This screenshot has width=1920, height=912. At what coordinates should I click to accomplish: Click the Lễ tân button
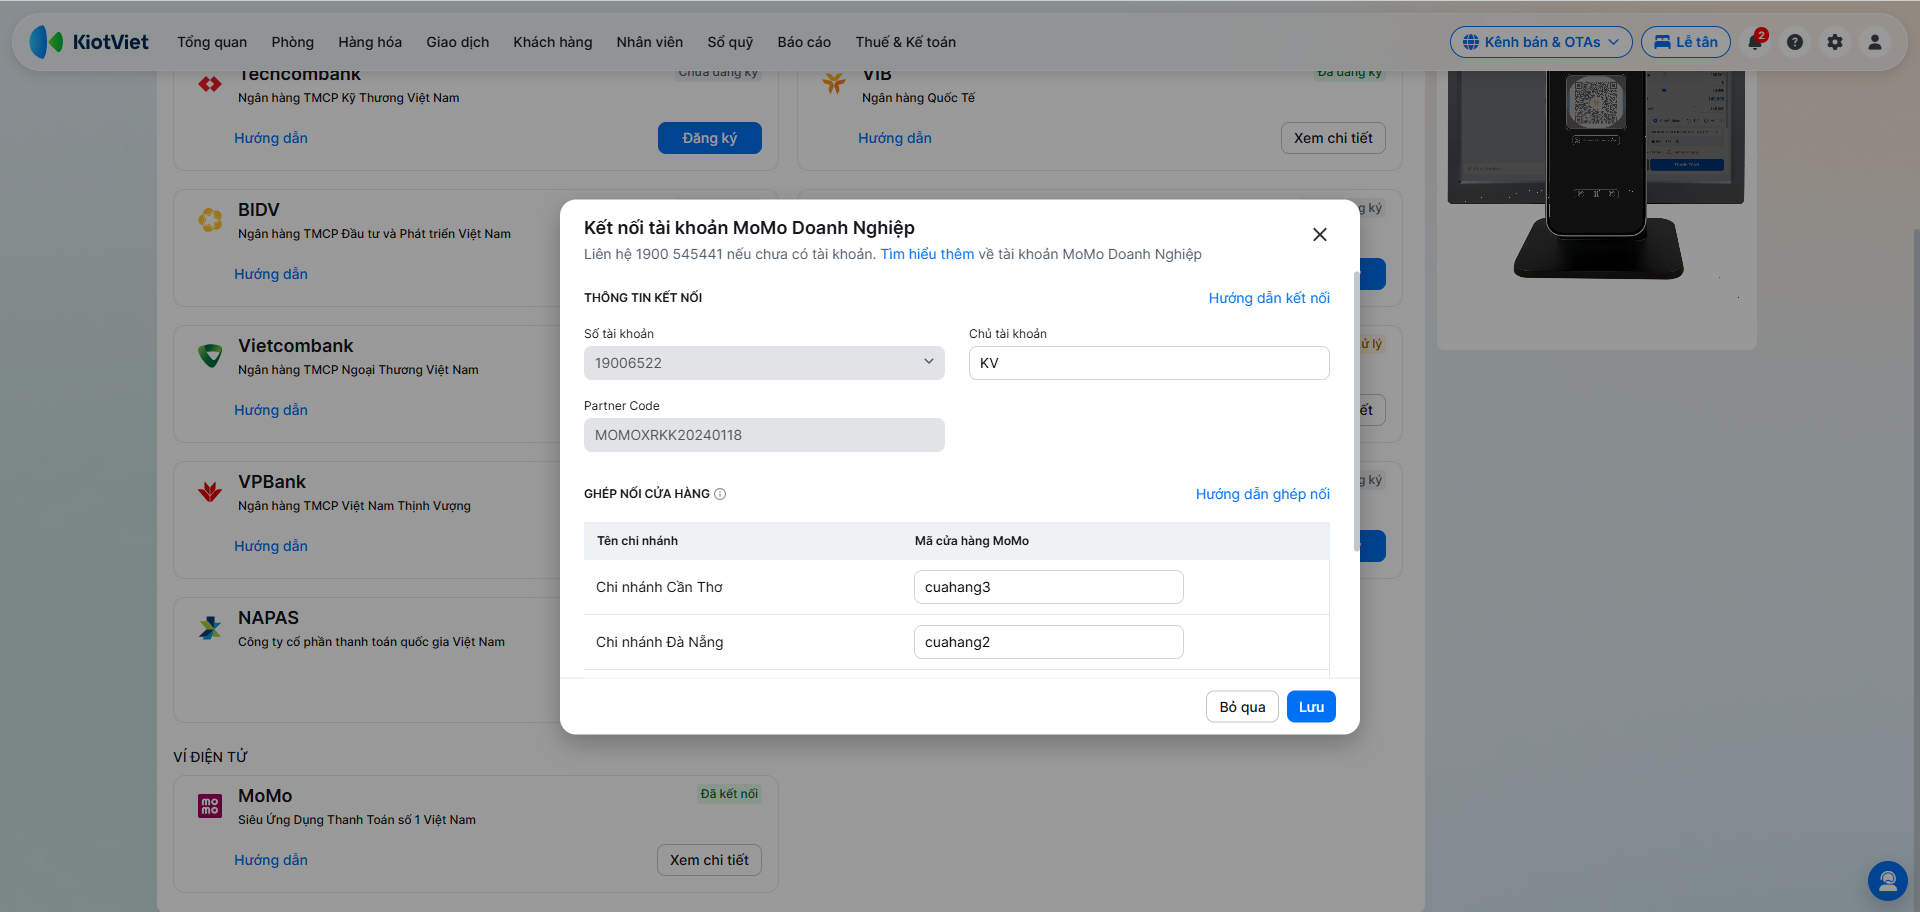[1686, 42]
